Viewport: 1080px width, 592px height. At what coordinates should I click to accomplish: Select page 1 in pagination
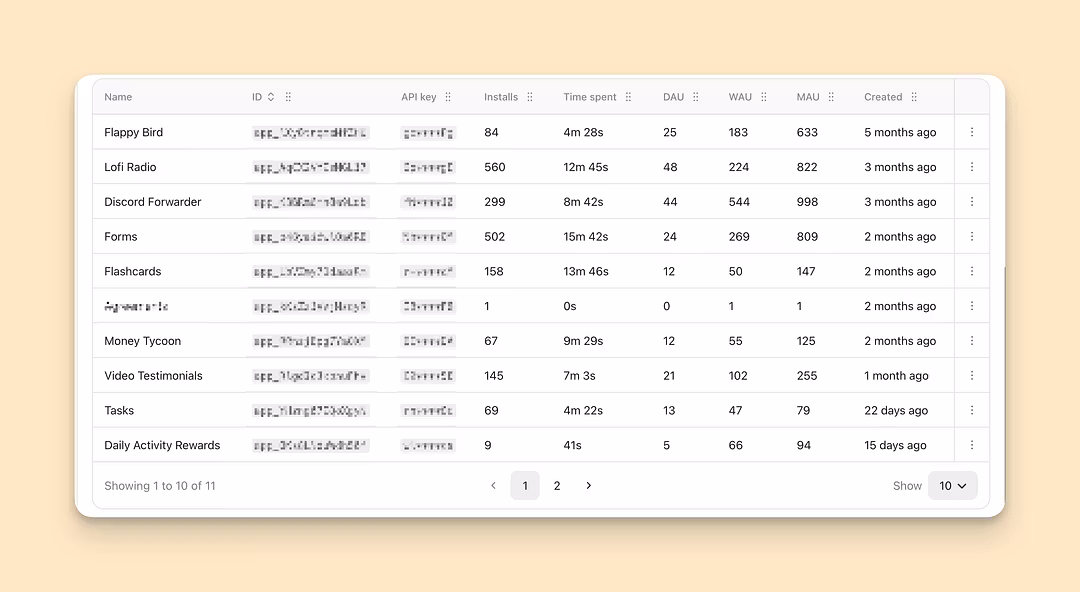[525, 486]
